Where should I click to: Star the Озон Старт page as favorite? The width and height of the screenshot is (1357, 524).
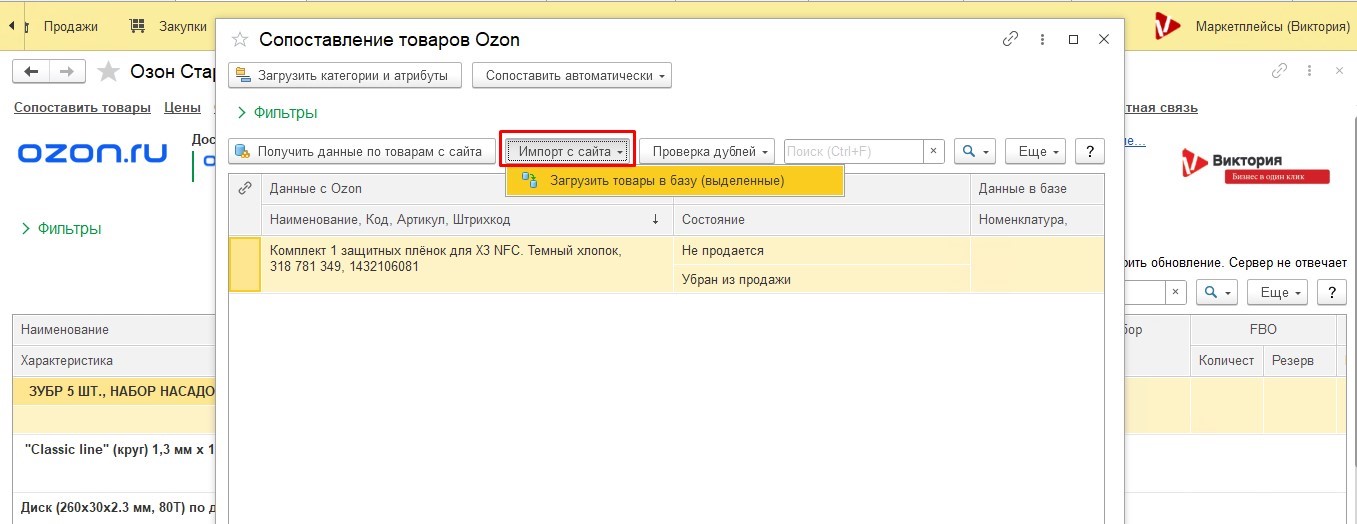pyautogui.click(x=108, y=71)
